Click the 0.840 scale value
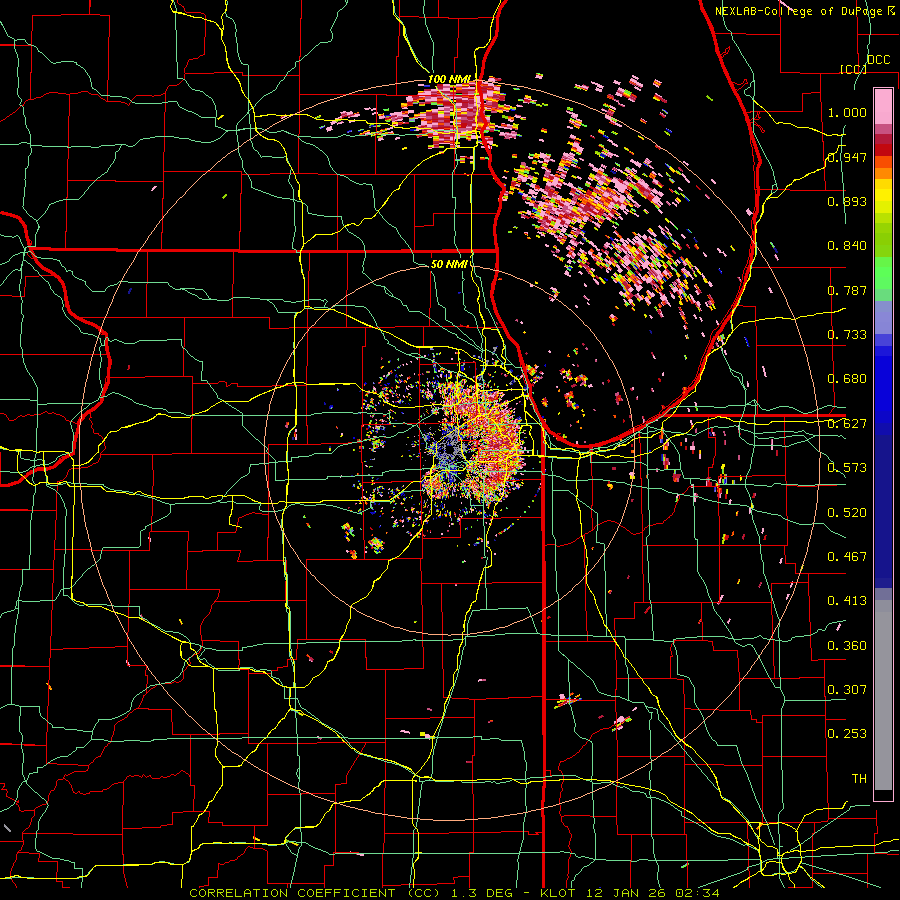The width and height of the screenshot is (900, 900). pyautogui.click(x=847, y=246)
